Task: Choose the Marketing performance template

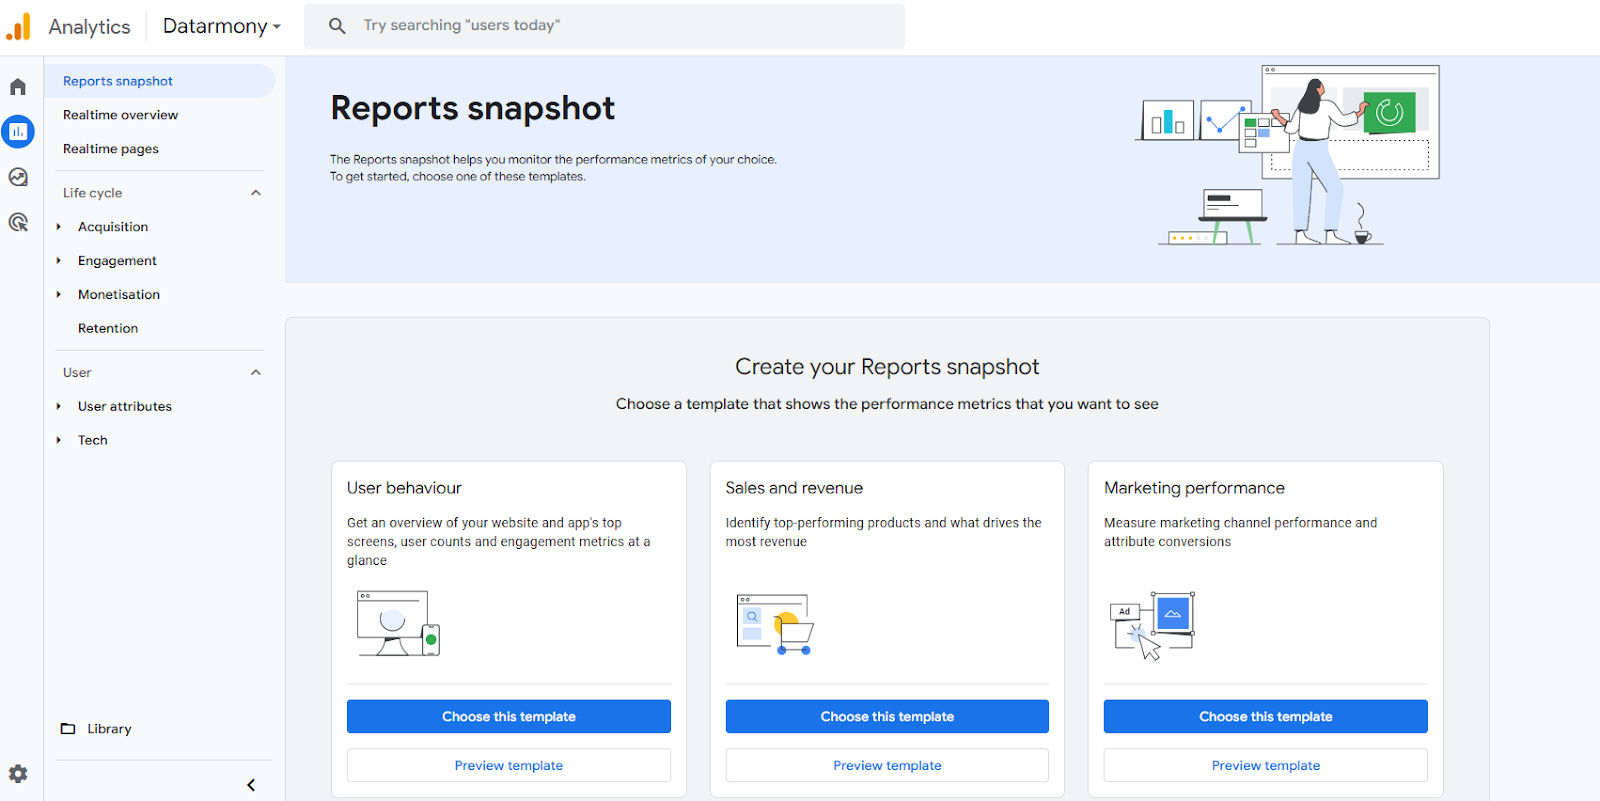Action: 1265,716
